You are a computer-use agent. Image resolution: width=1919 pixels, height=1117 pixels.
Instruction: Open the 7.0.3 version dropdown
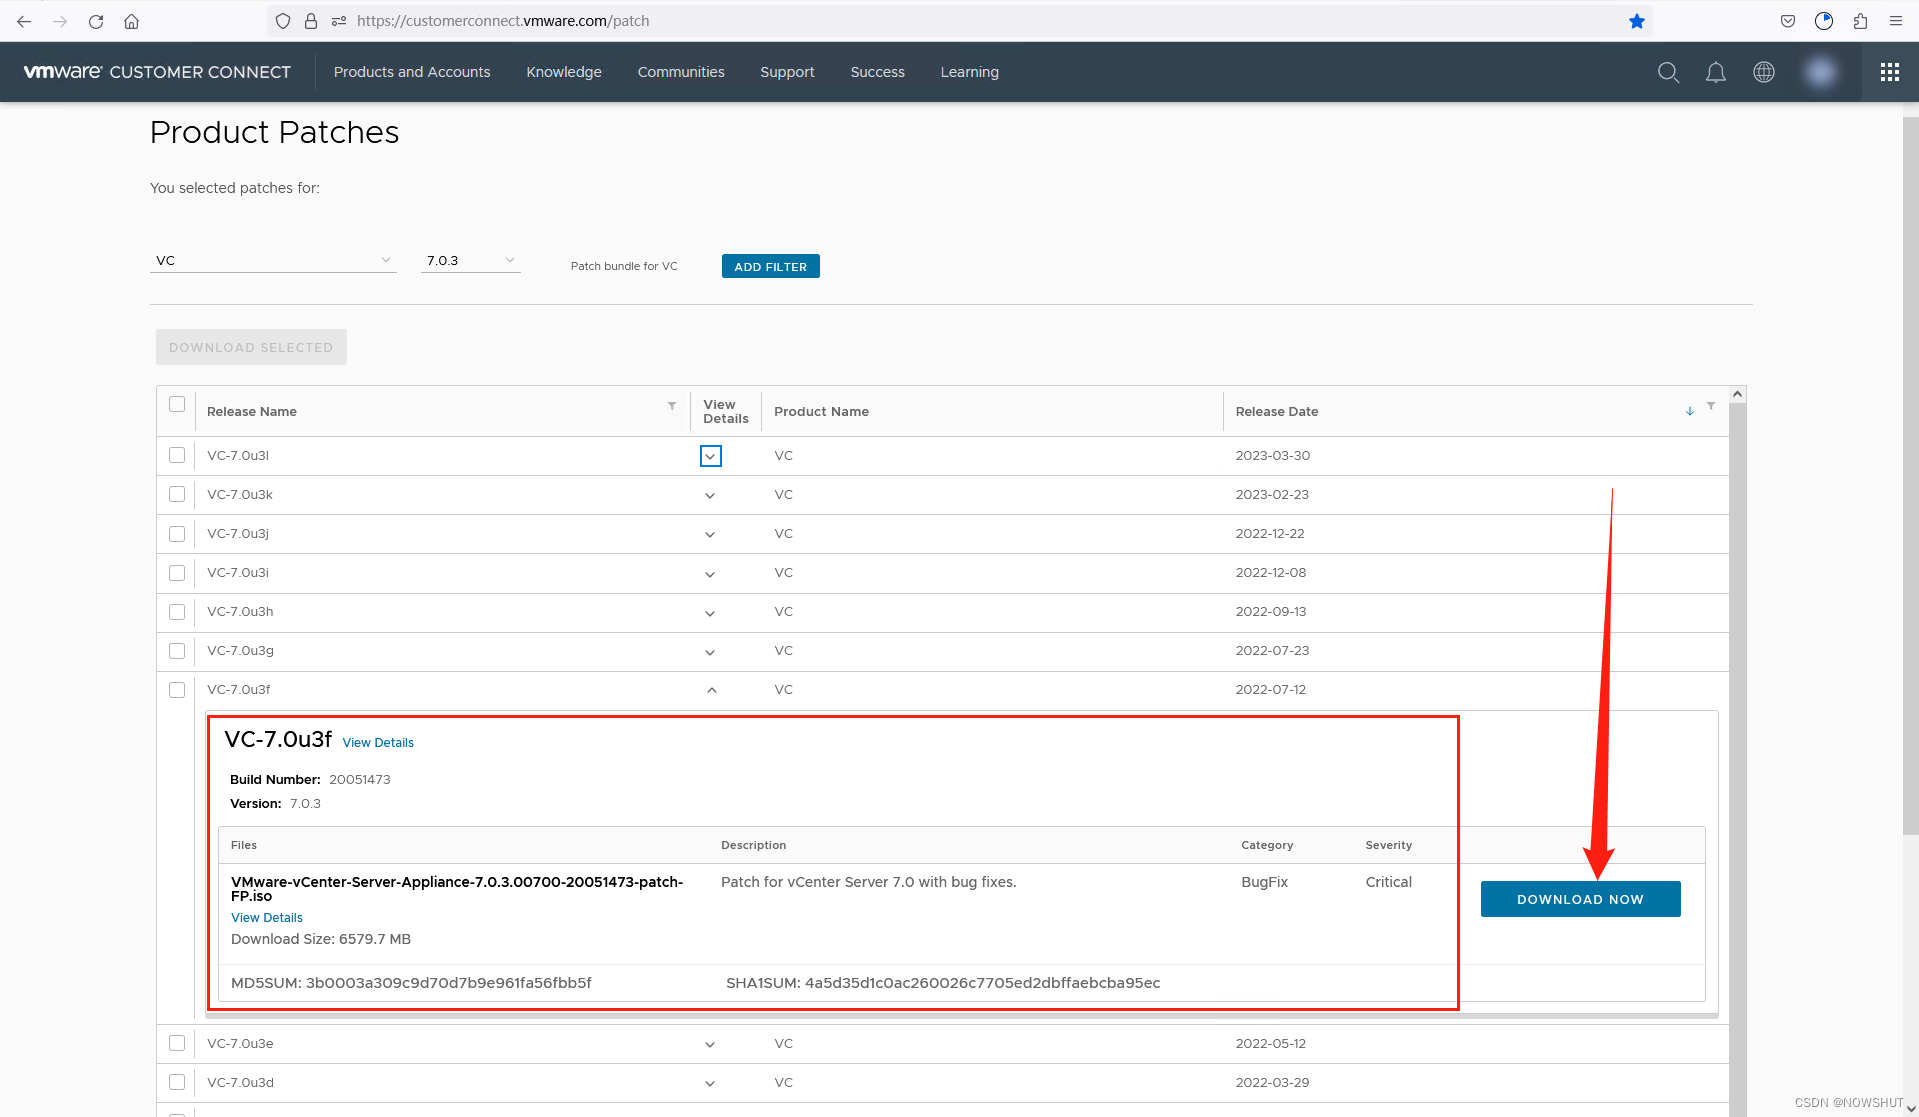pos(470,260)
